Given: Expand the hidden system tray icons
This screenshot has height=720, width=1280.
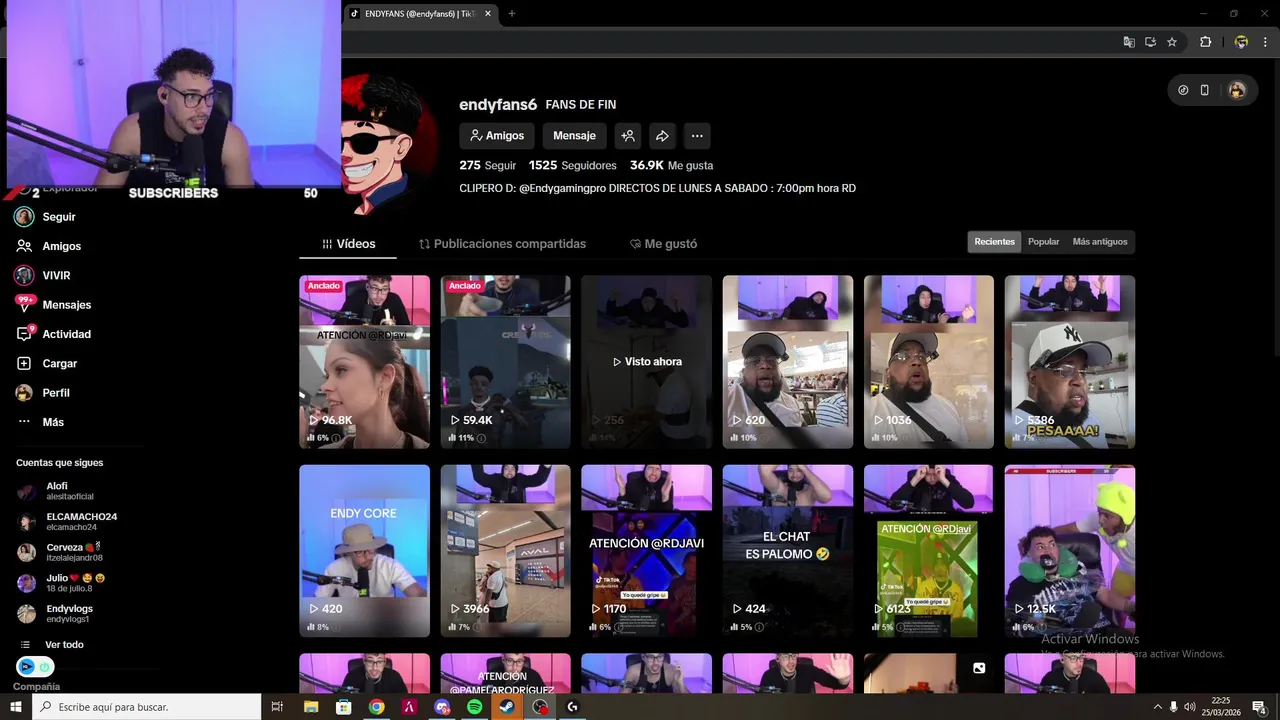Looking at the screenshot, I should 1158,707.
